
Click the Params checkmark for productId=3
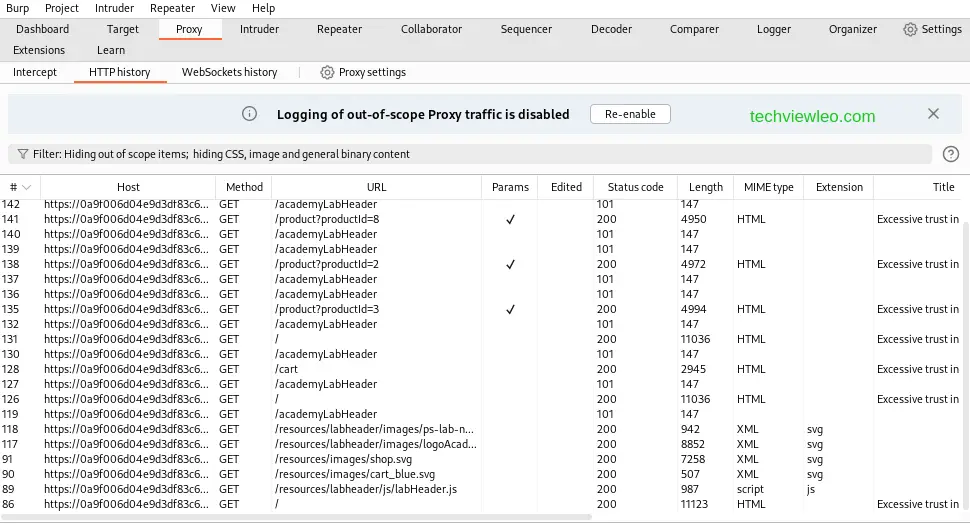pyautogui.click(x=510, y=310)
